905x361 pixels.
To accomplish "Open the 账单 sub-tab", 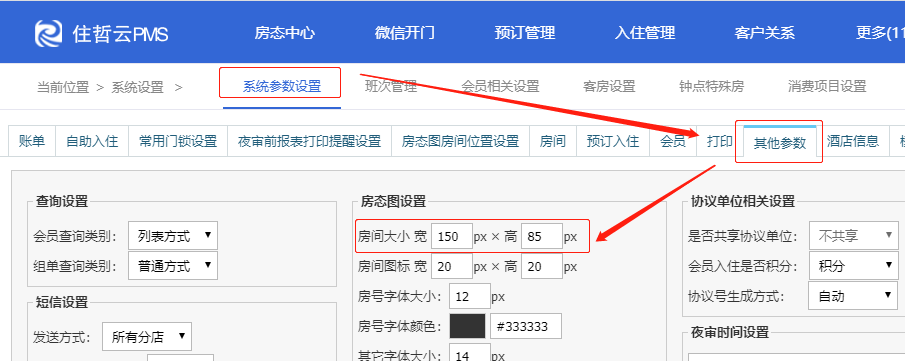I will pyautogui.click(x=32, y=141).
